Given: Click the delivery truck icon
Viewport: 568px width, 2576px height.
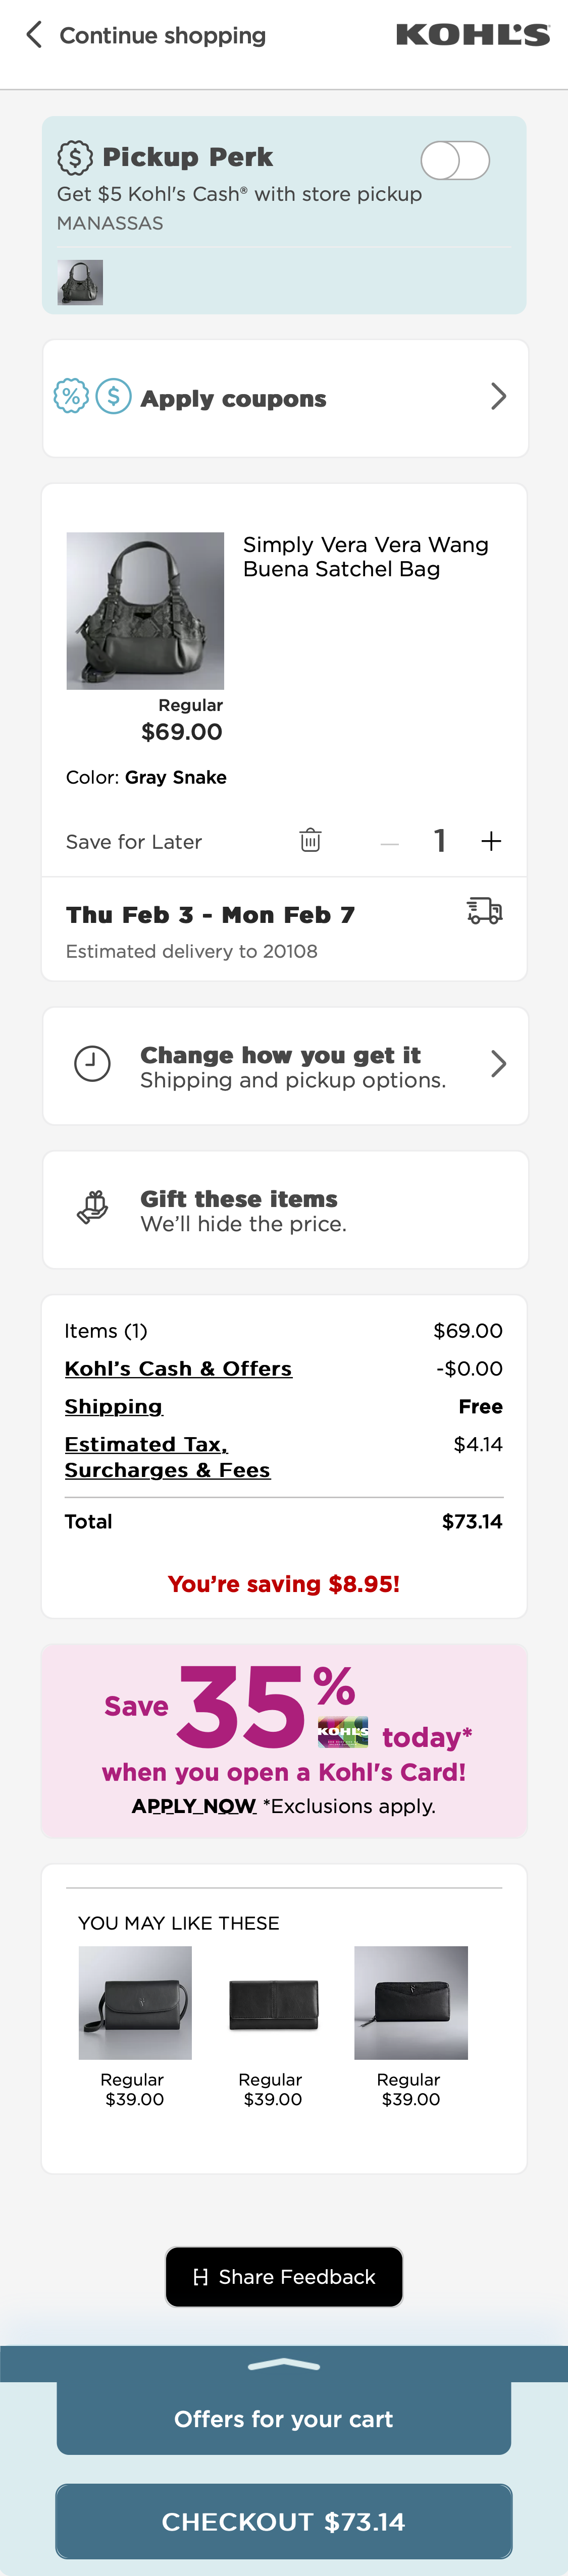Looking at the screenshot, I should [x=485, y=911].
